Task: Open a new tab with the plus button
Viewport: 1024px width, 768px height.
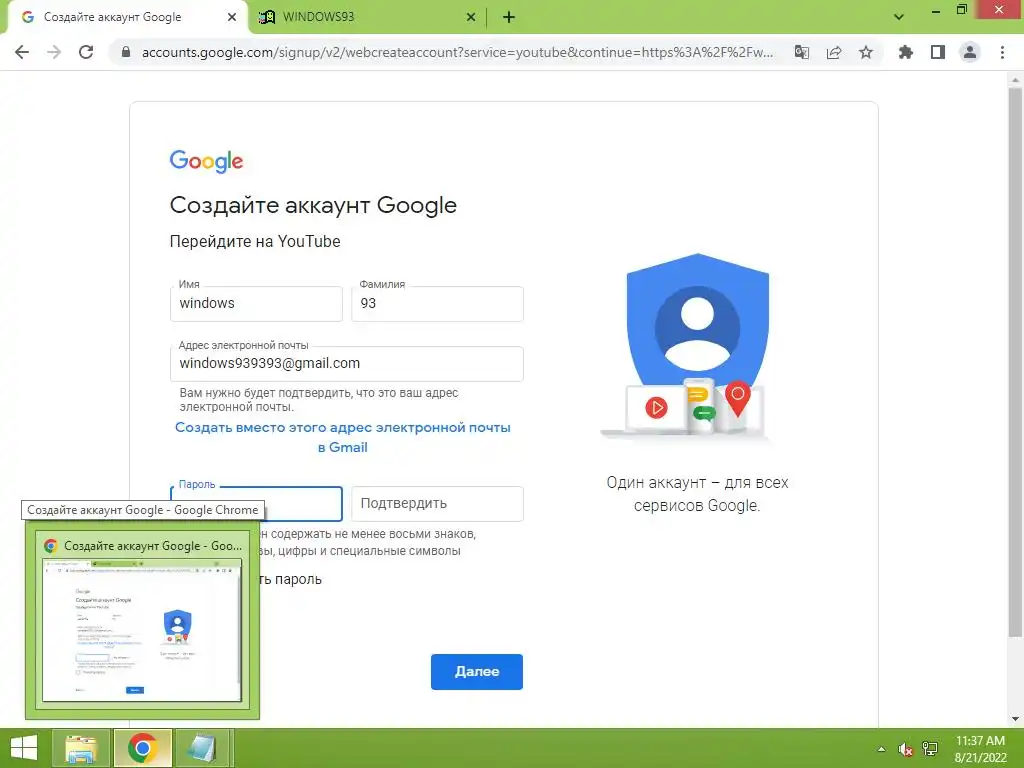Action: coord(509,18)
